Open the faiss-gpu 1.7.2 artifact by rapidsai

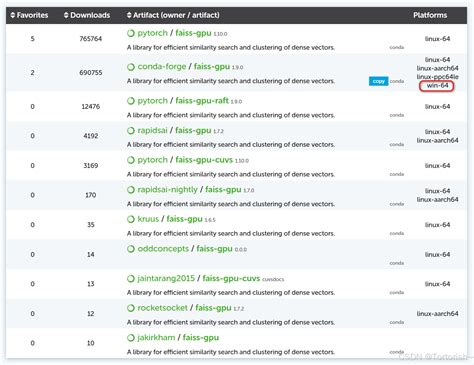193,130
